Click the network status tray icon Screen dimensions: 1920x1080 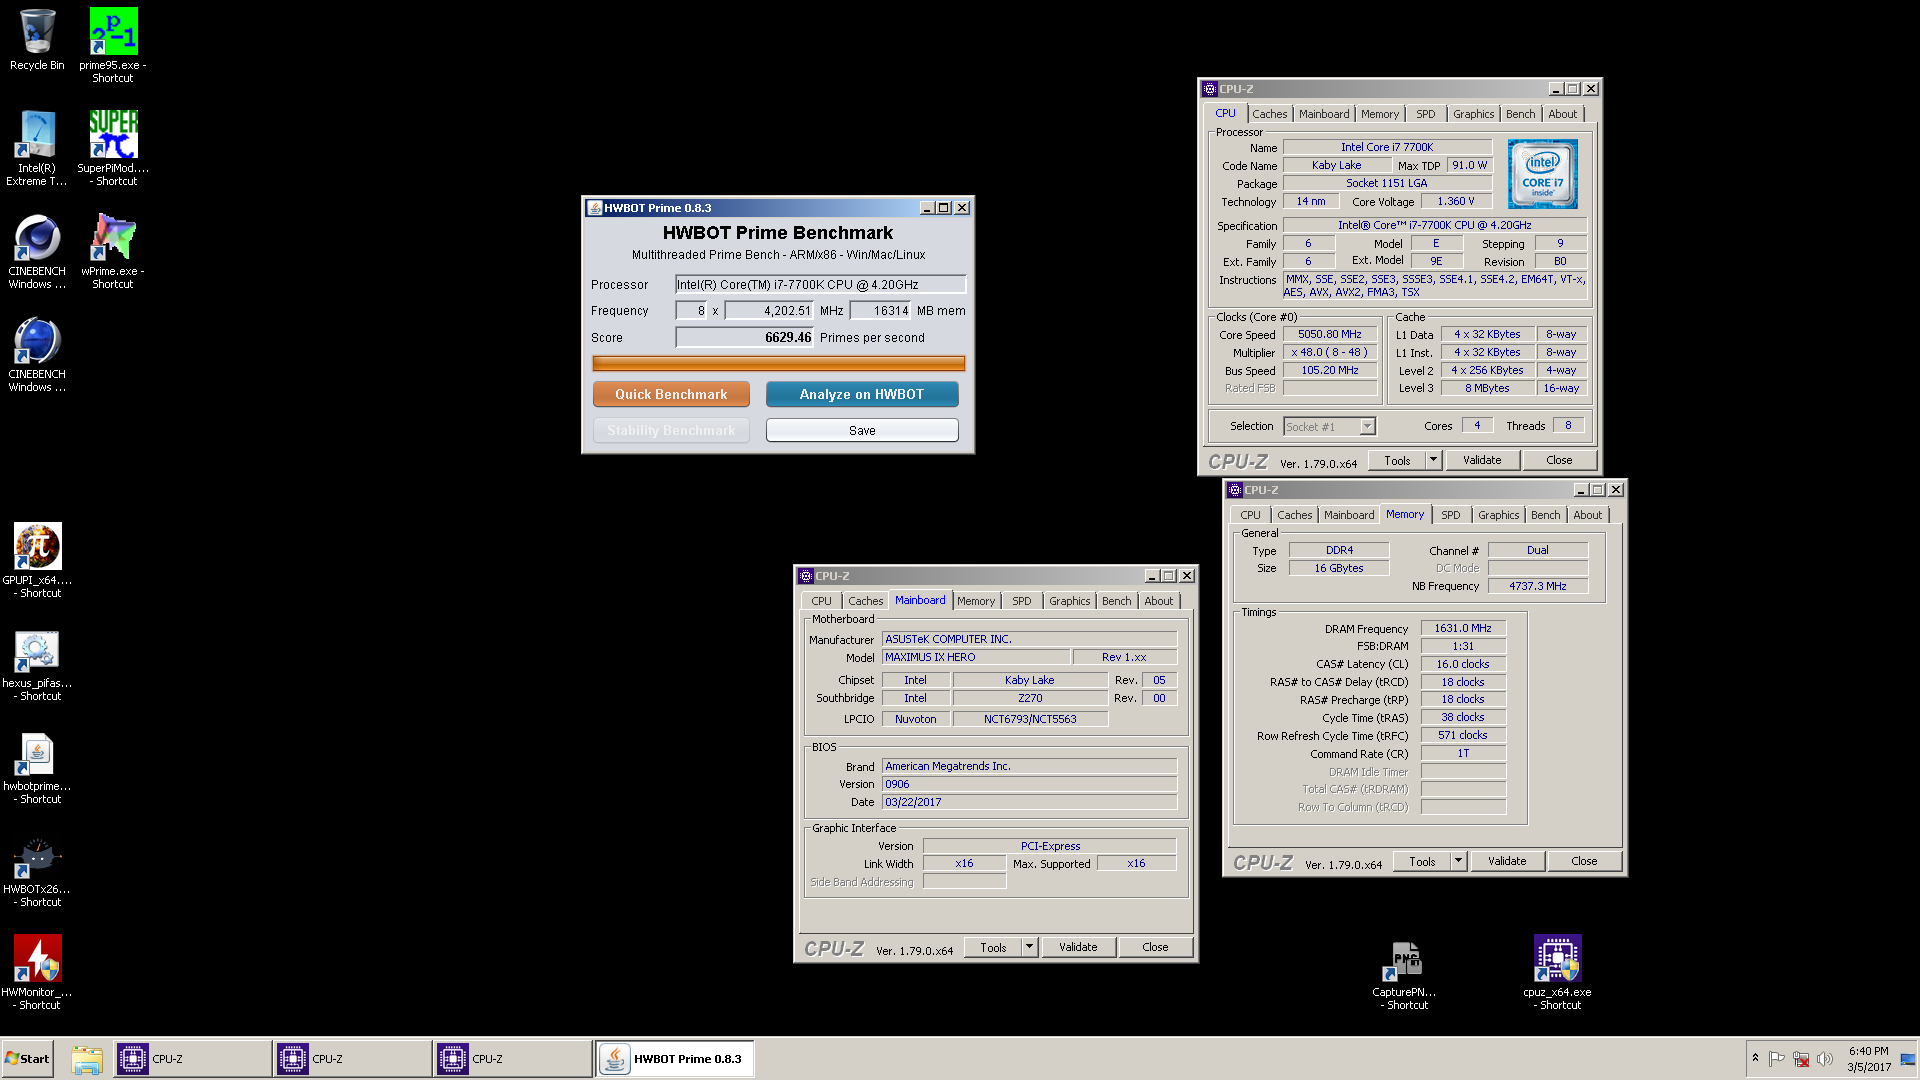[x=1801, y=1059]
